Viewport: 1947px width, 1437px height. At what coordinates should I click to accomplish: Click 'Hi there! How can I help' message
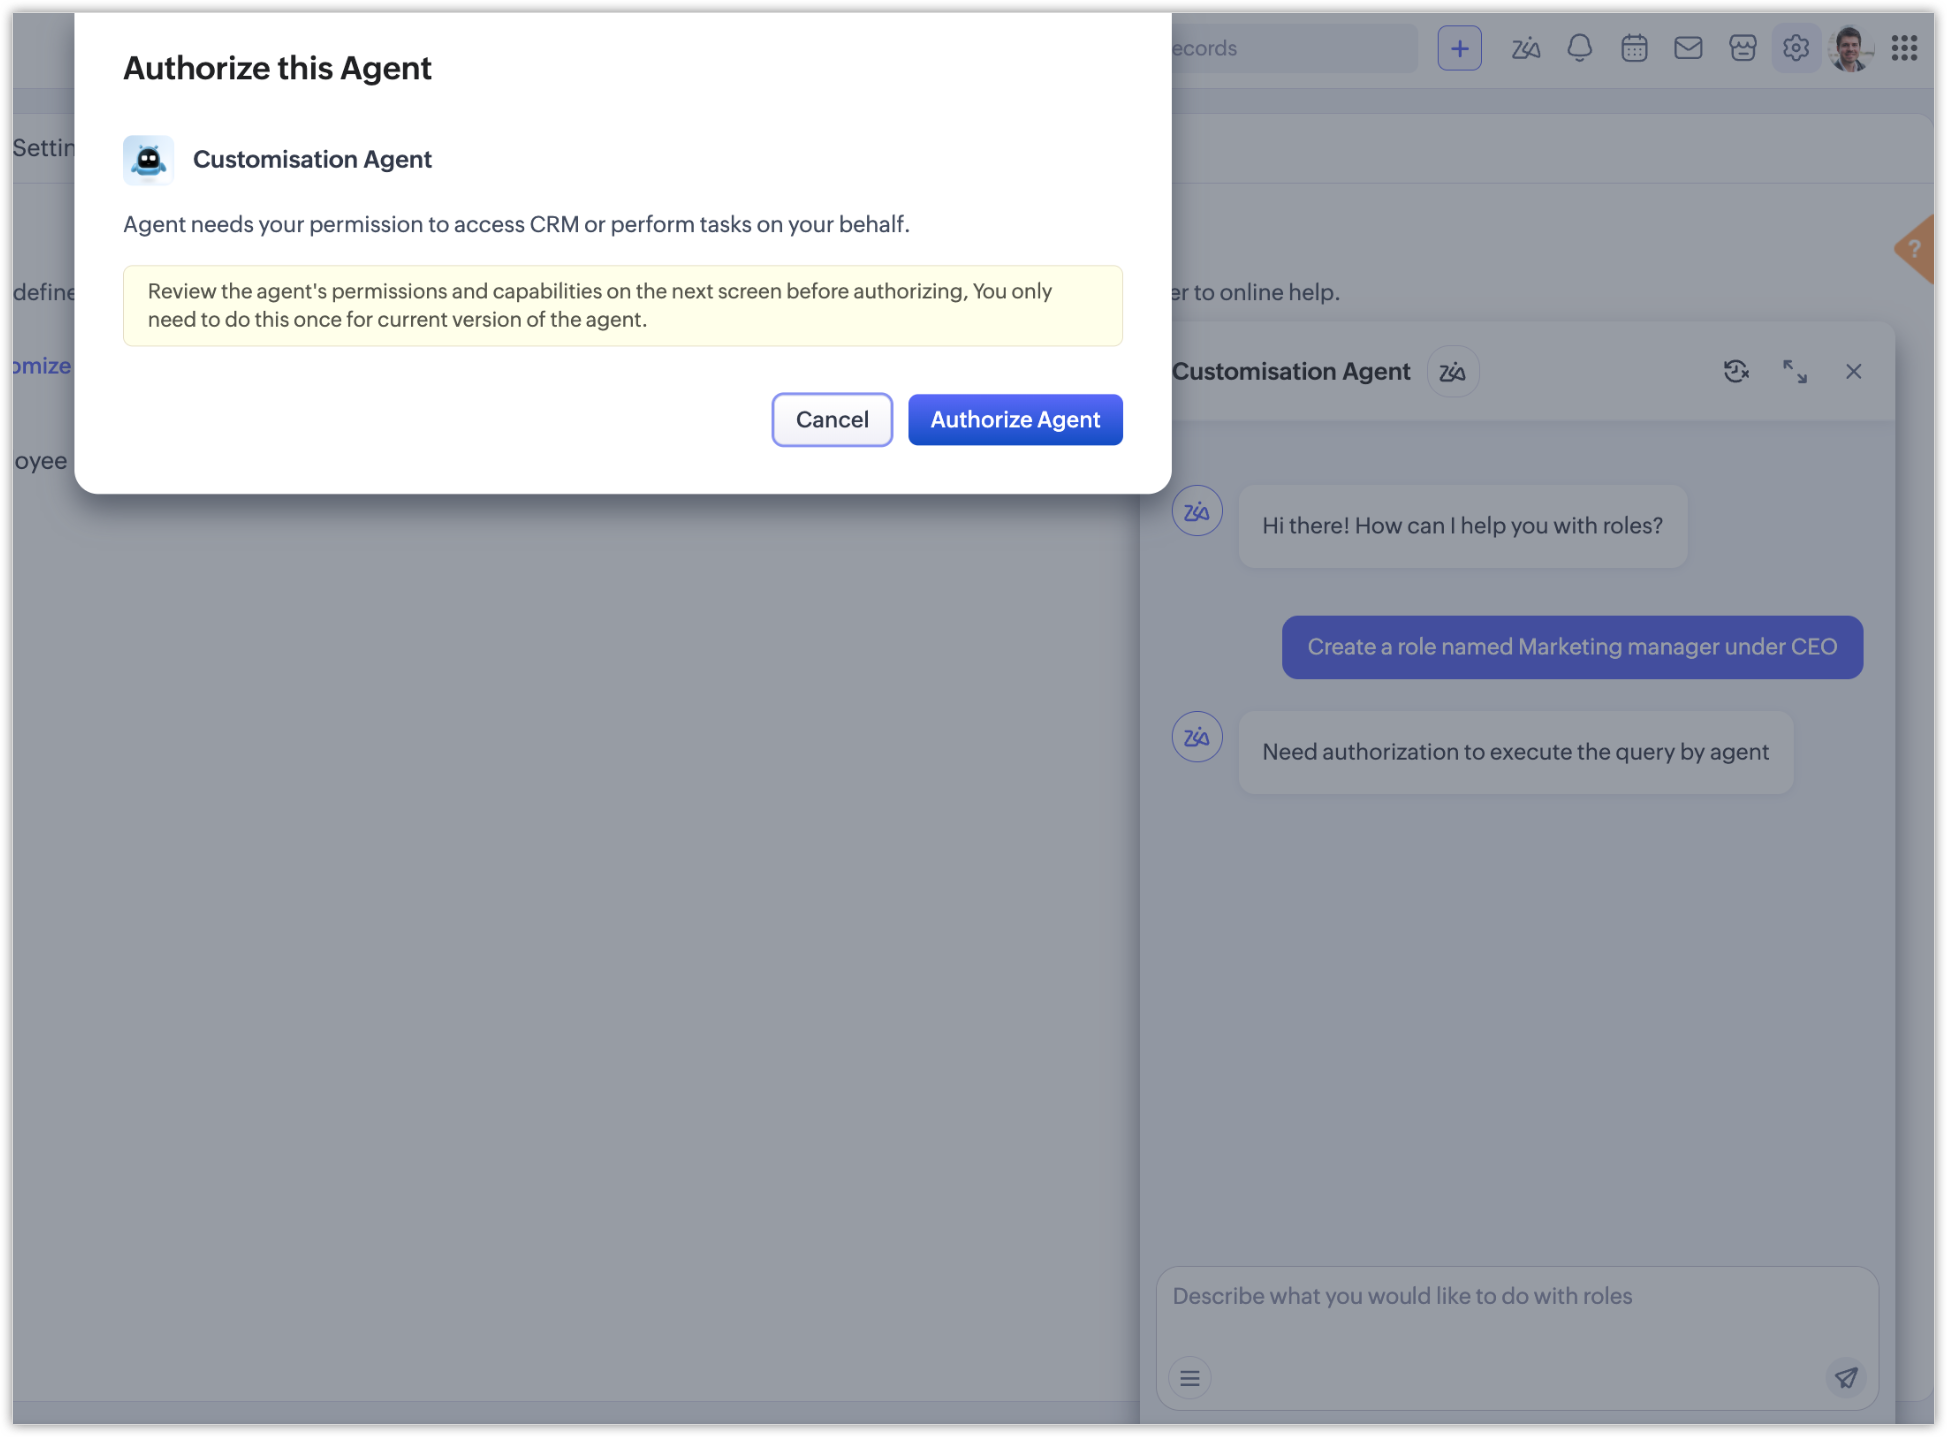tap(1462, 526)
